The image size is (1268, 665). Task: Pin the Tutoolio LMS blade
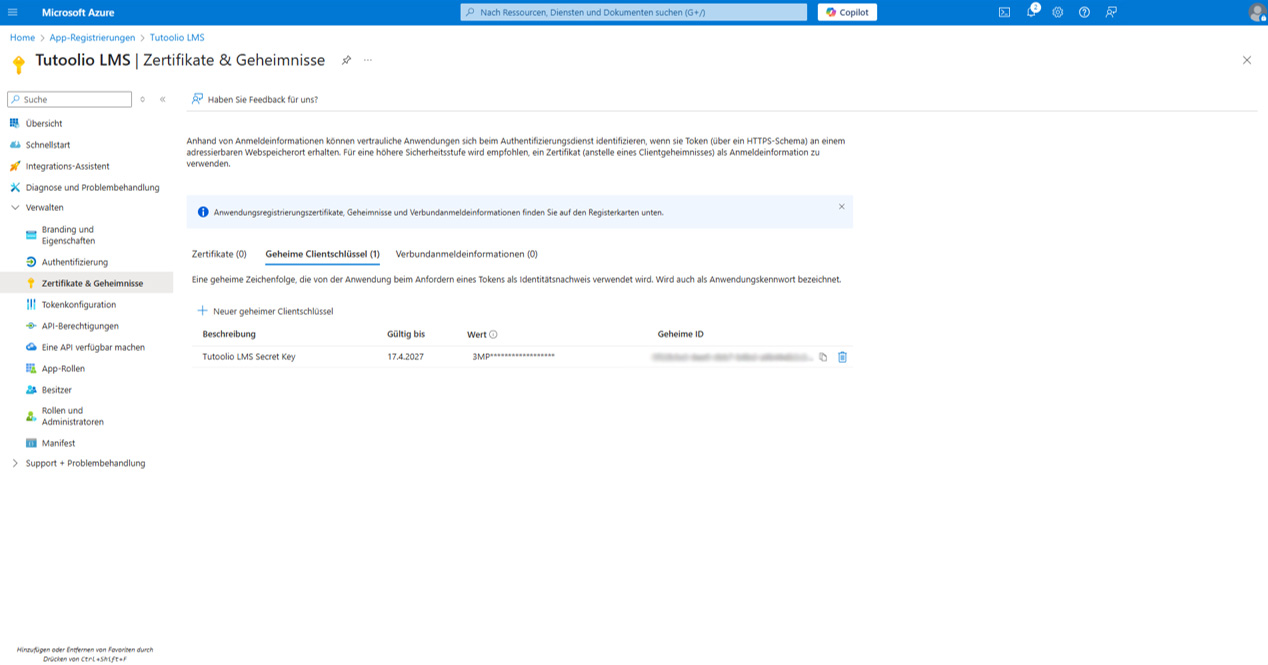coord(346,60)
